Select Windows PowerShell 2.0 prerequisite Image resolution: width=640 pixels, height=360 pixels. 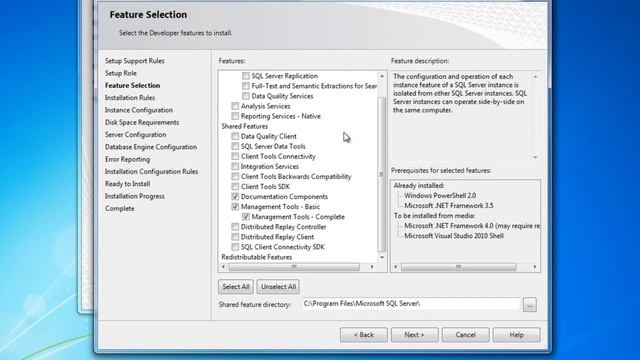click(440, 196)
